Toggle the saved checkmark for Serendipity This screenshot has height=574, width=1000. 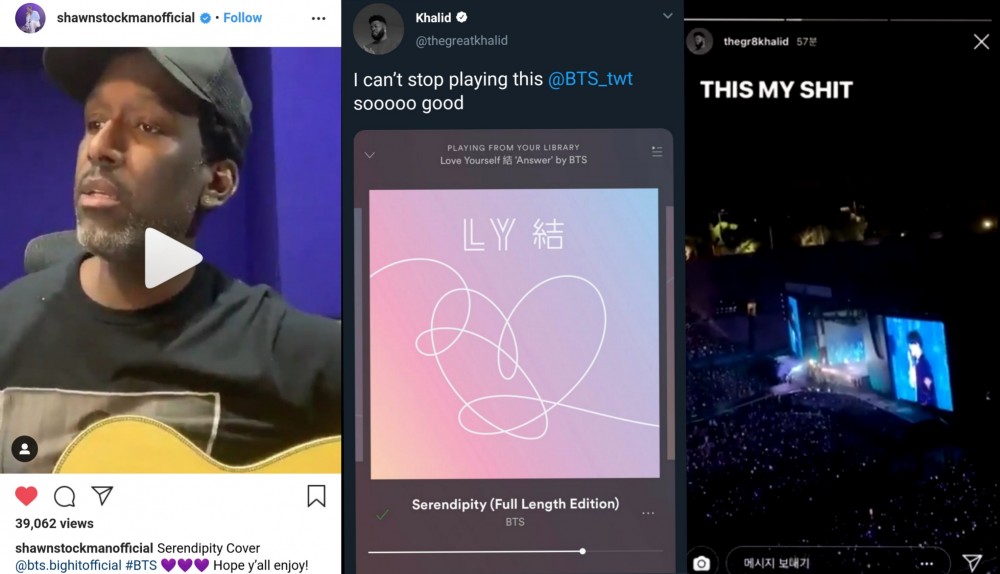coord(383,514)
